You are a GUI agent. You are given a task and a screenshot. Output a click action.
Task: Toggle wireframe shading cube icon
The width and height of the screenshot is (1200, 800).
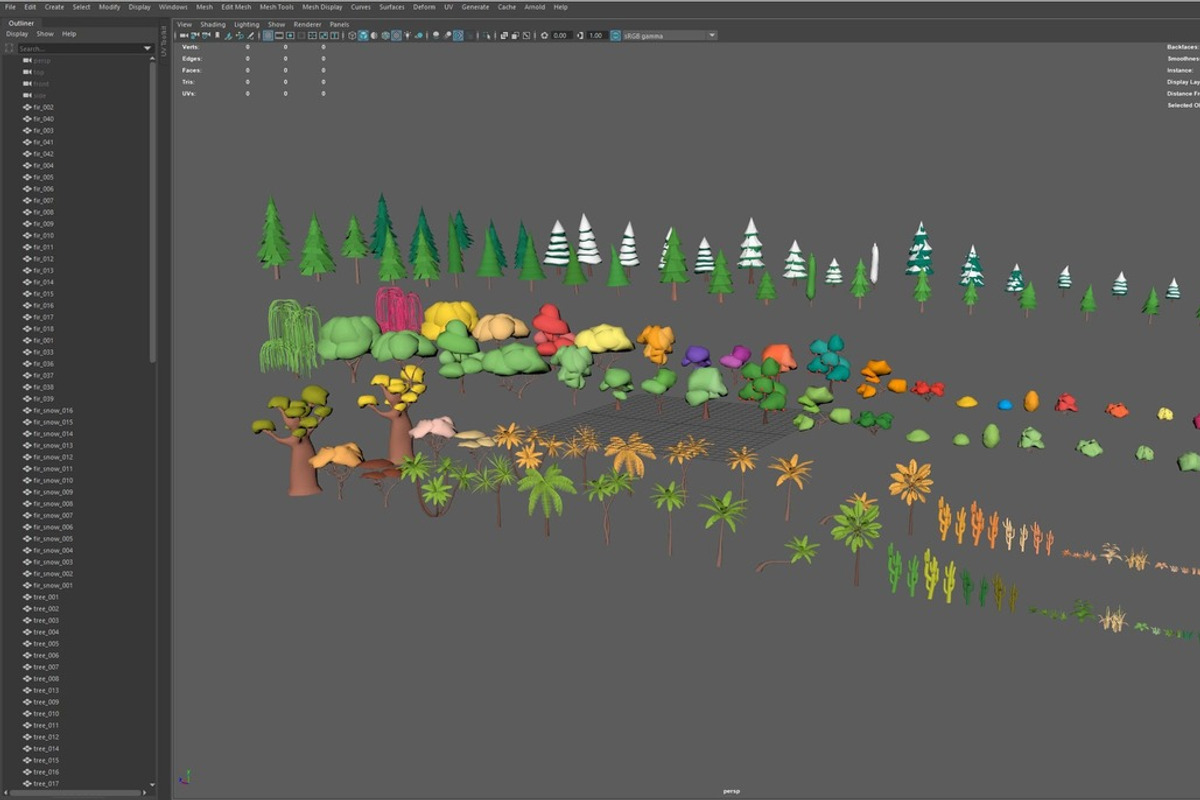point(352,35)
